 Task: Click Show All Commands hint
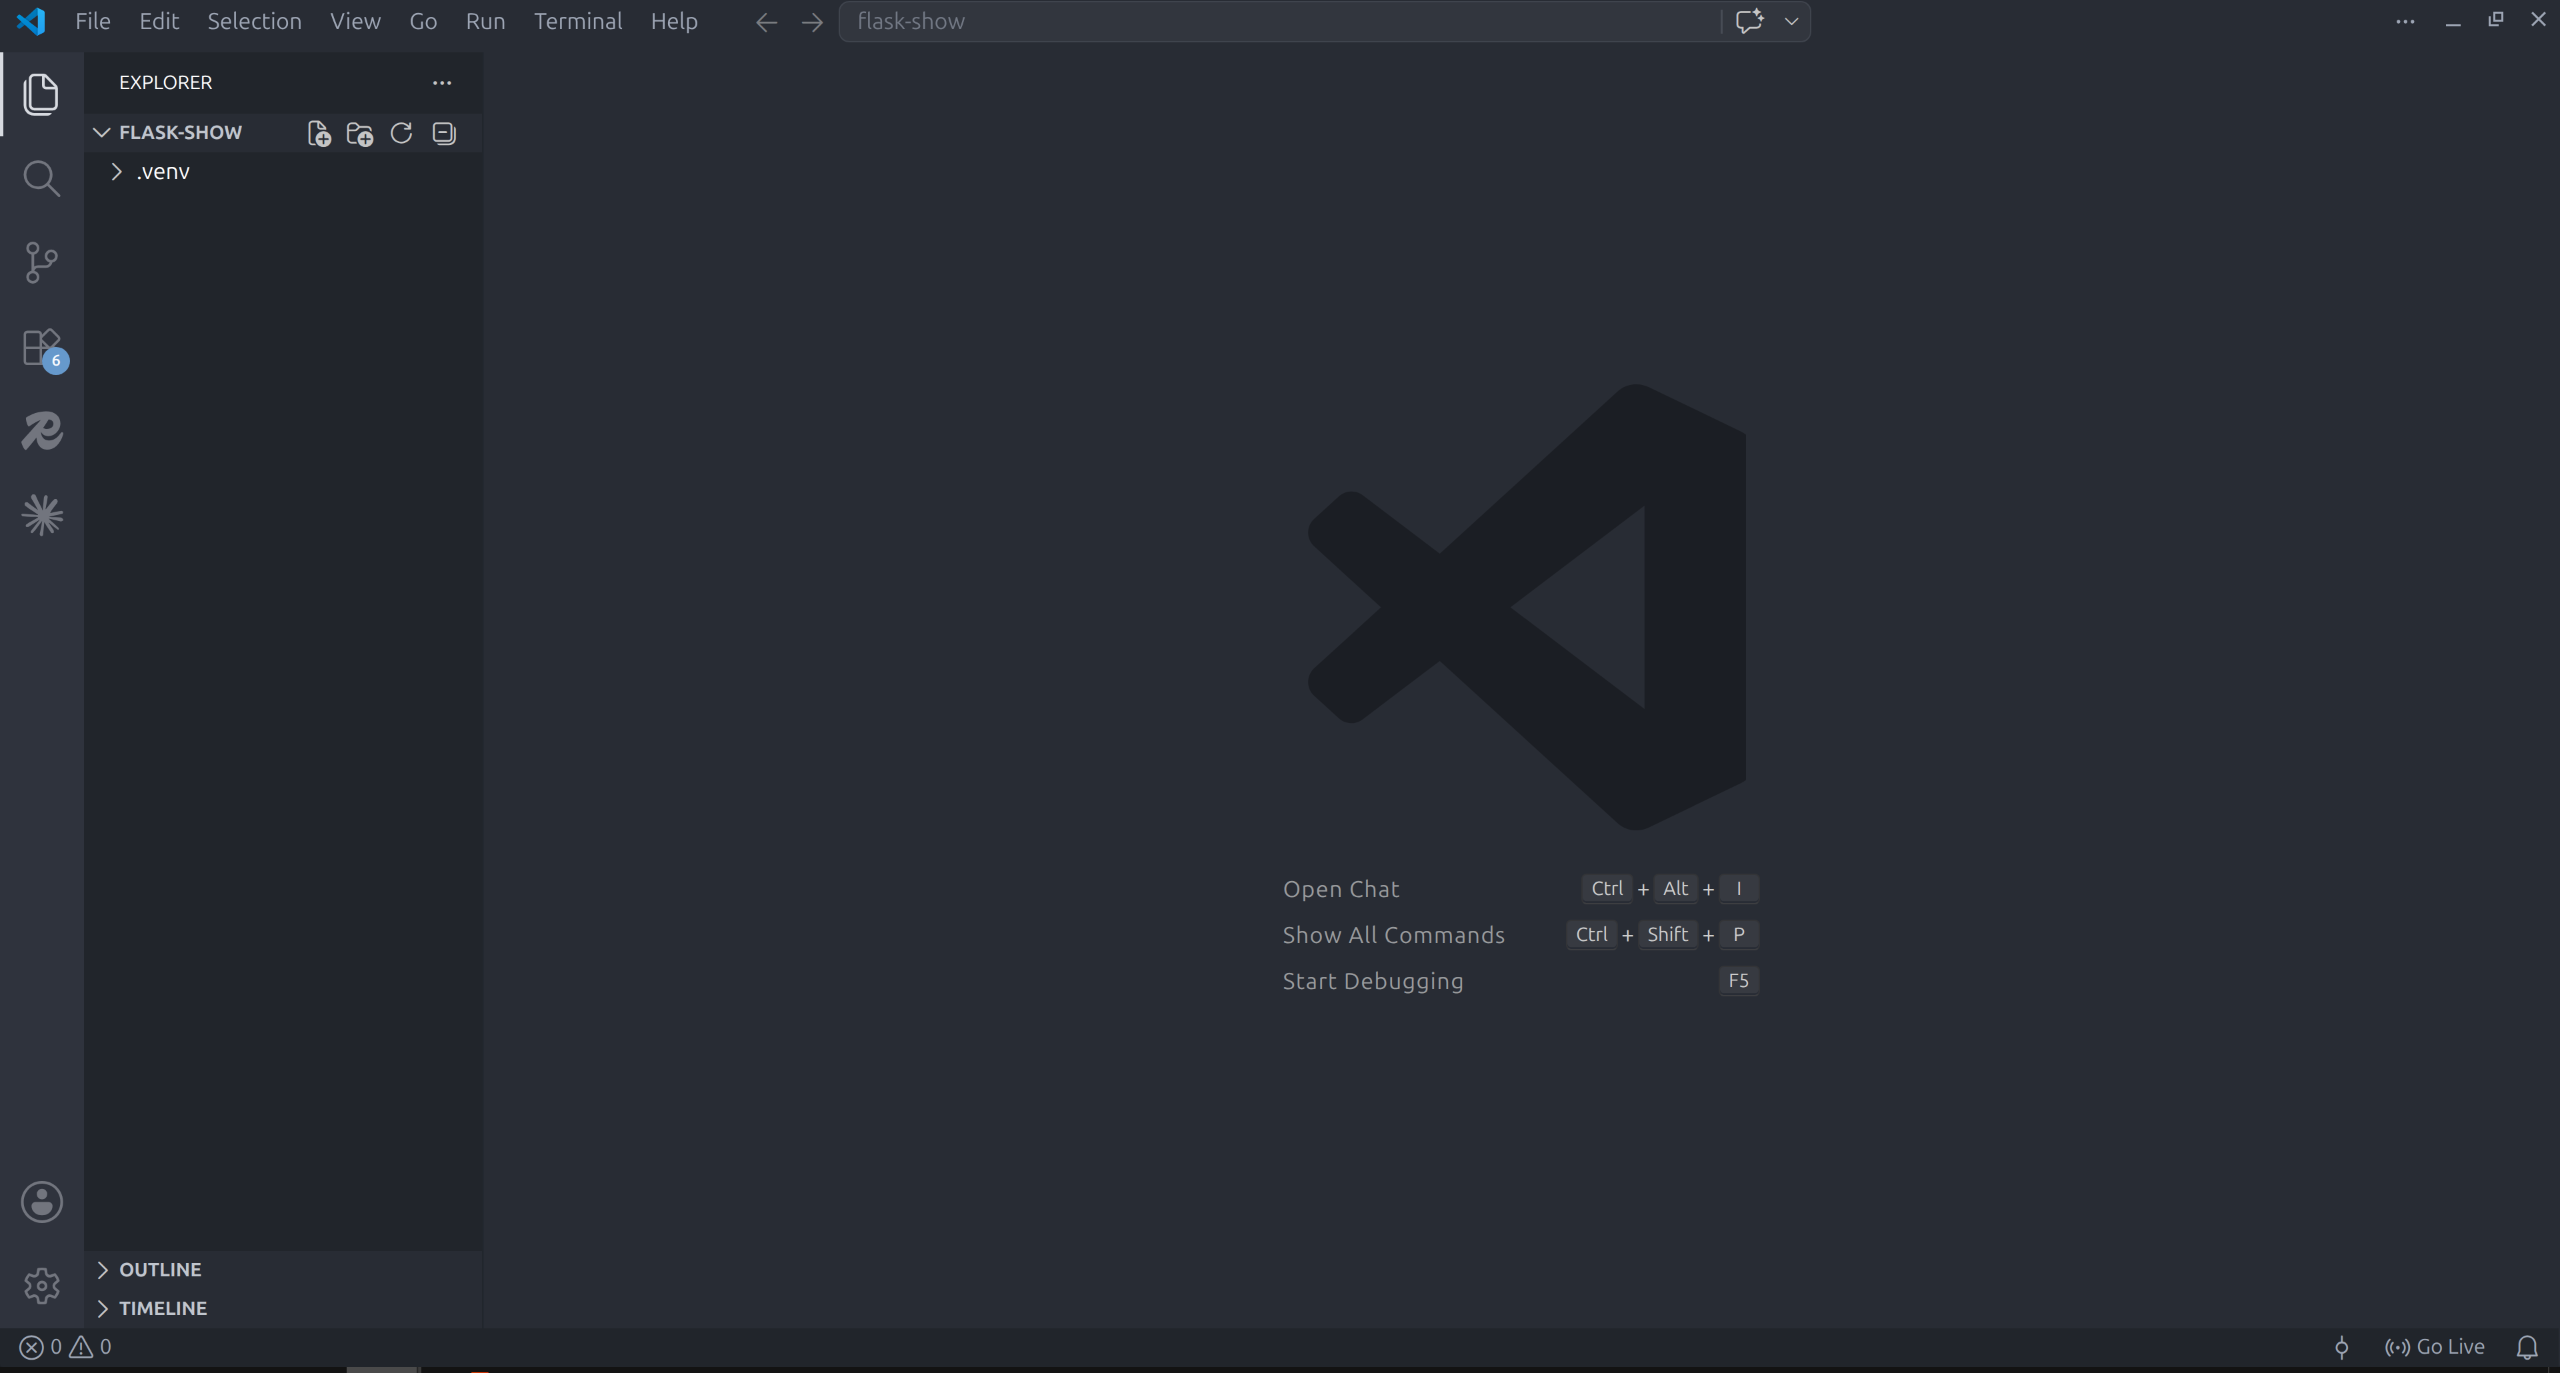click(x=1393, y=935)
